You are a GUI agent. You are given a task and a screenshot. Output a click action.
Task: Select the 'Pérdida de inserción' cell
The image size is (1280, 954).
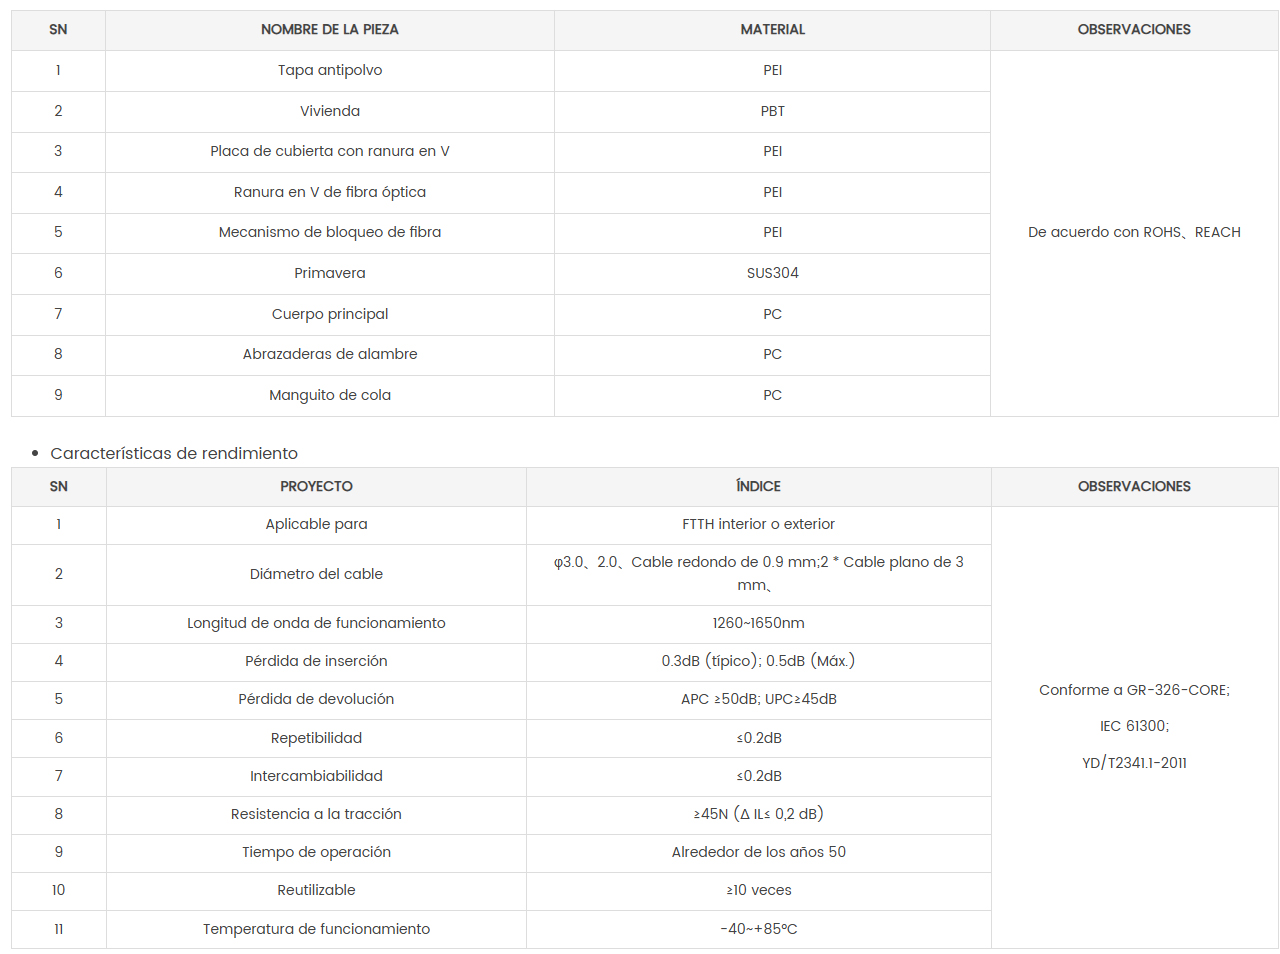tap(316, 661)
